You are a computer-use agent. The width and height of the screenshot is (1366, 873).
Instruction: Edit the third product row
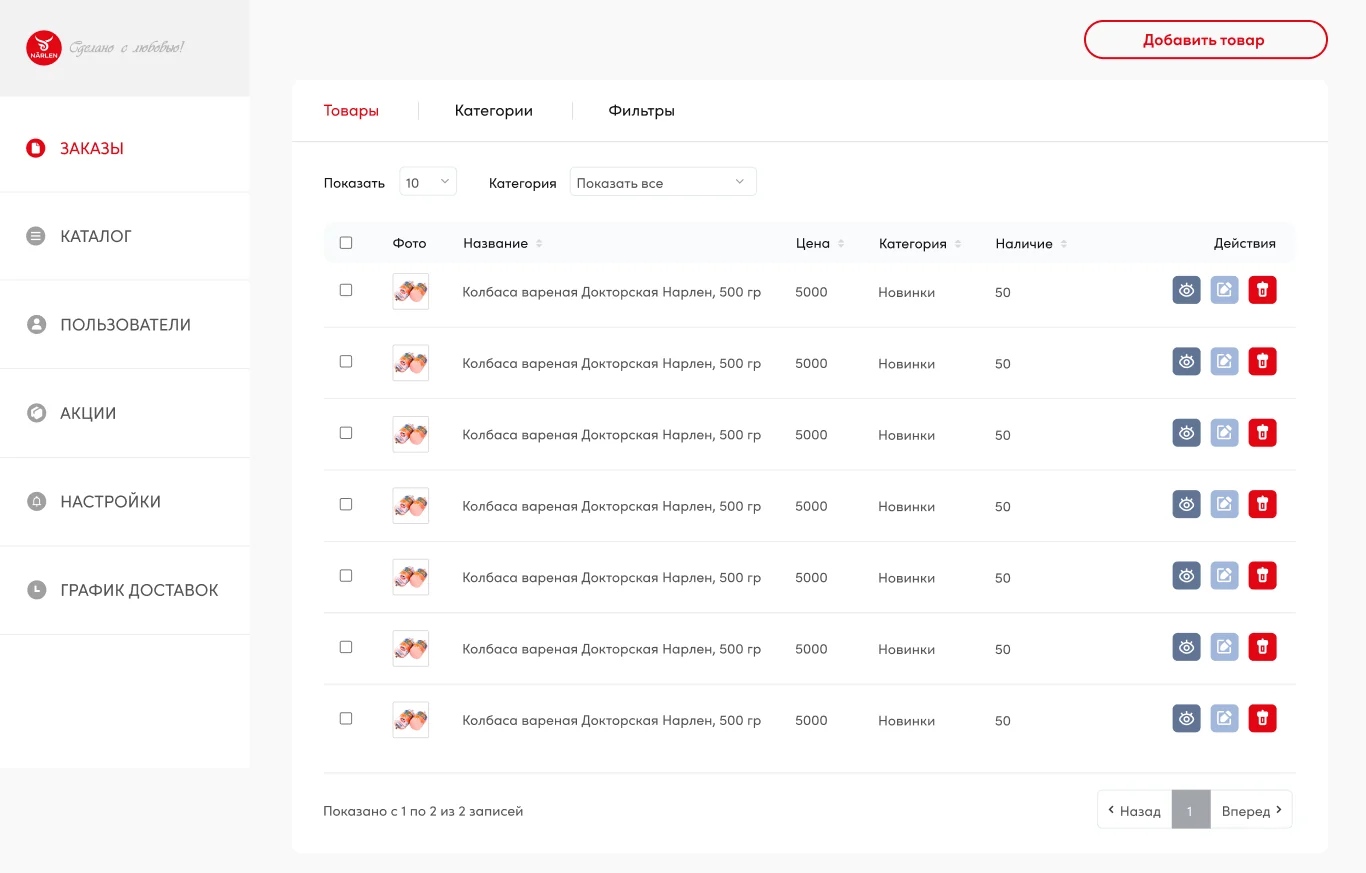coord(1224,433)
